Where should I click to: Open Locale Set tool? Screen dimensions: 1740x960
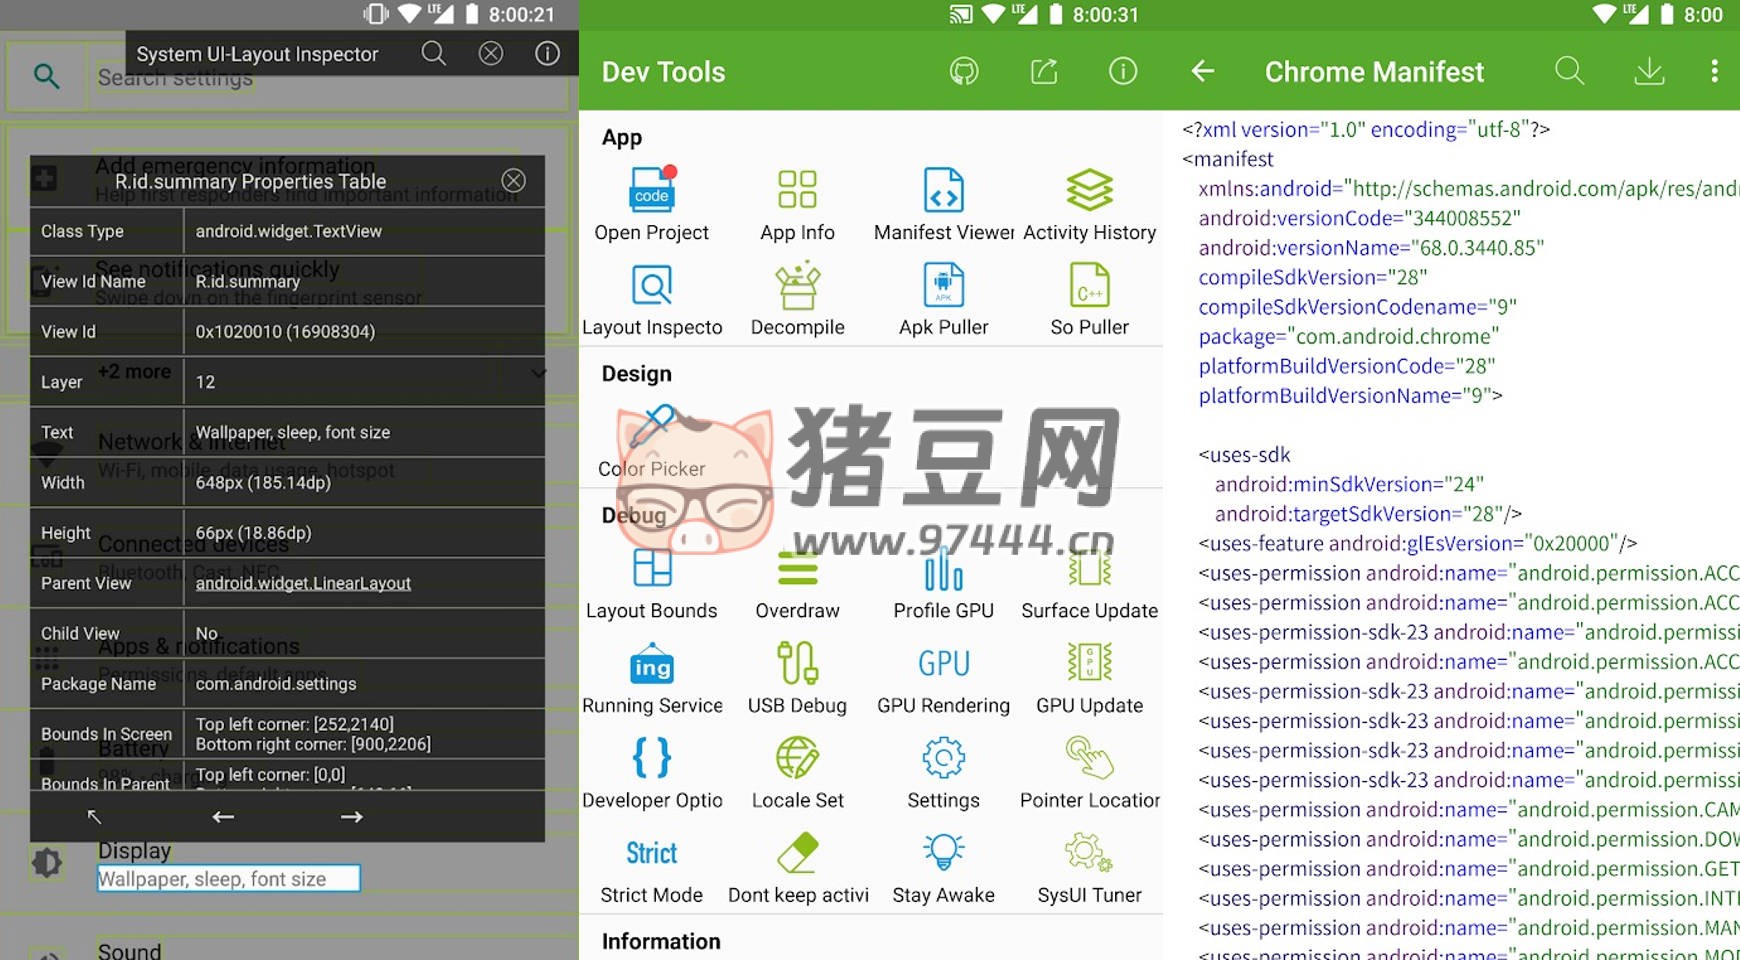point(797,774)
